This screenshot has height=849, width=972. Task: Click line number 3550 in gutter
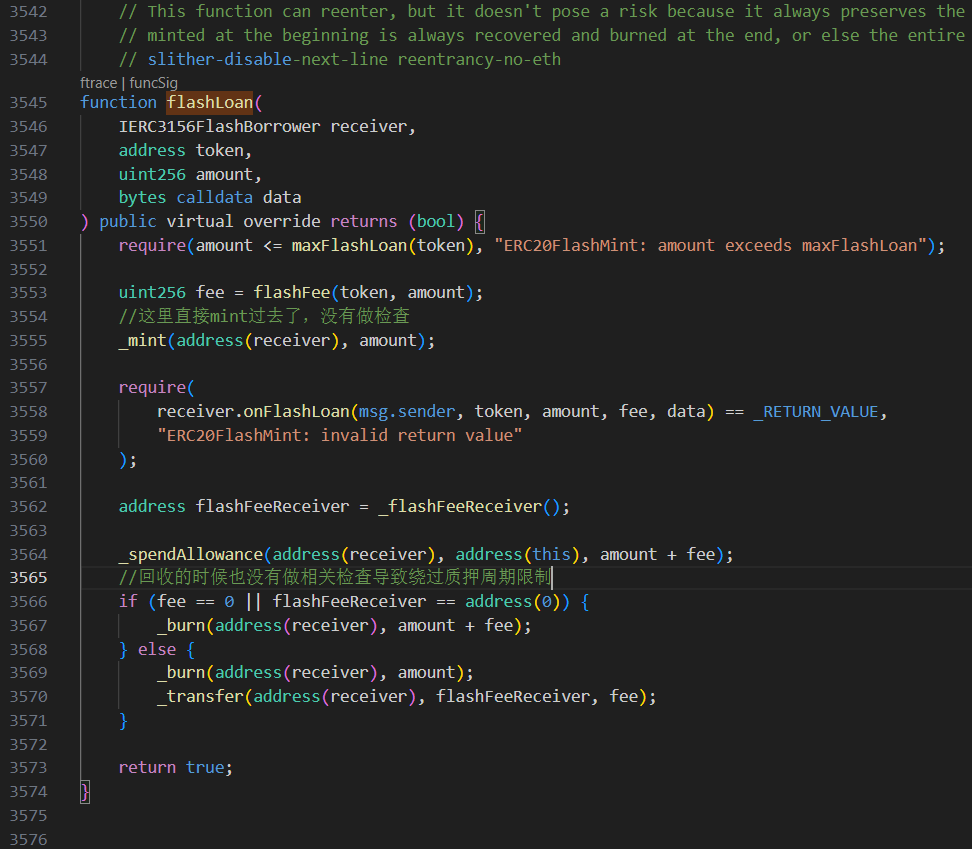click(x=29, y=222)
